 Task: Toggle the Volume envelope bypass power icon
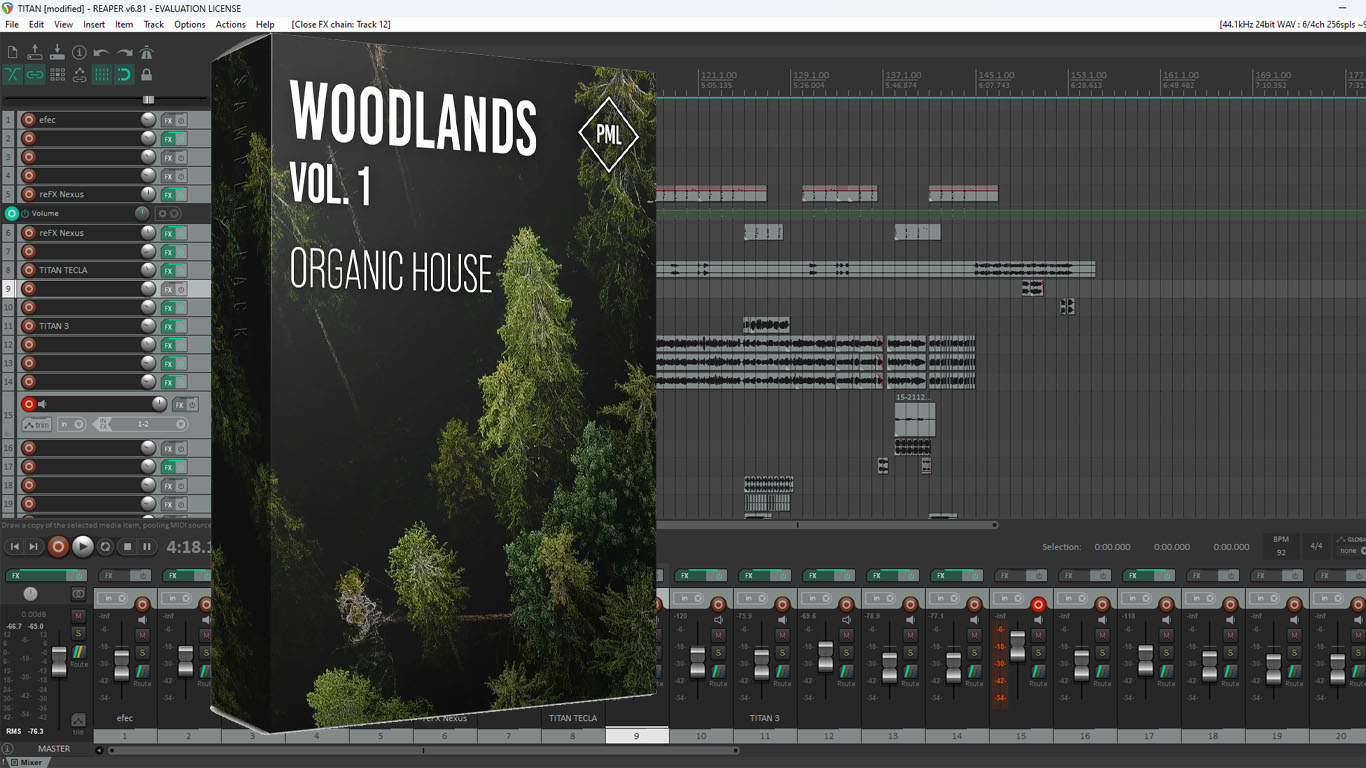(25, 214)
